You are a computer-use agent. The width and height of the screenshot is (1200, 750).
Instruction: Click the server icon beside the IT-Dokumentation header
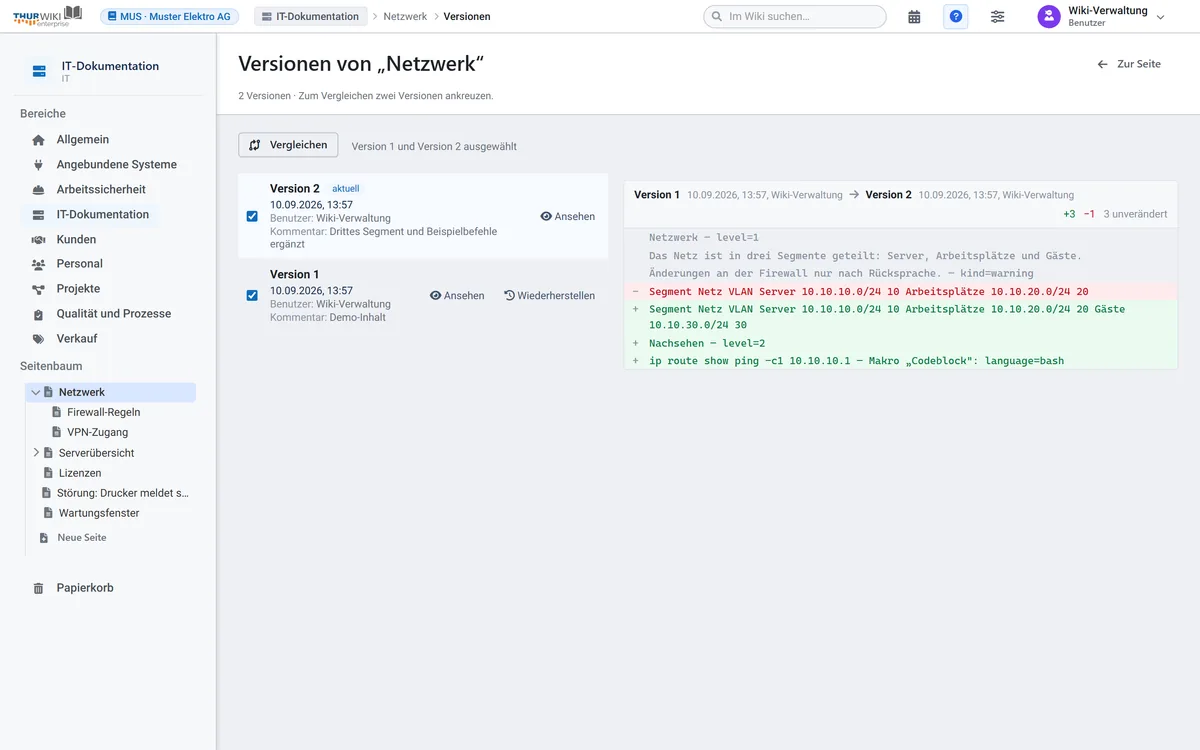[40, 71]
